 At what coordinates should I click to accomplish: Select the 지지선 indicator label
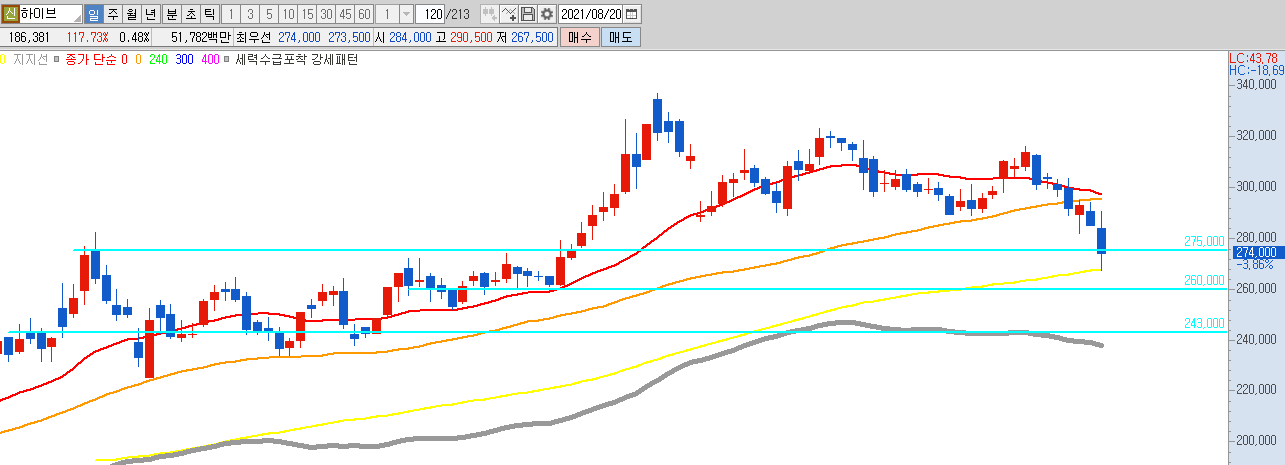pos(30,60)
